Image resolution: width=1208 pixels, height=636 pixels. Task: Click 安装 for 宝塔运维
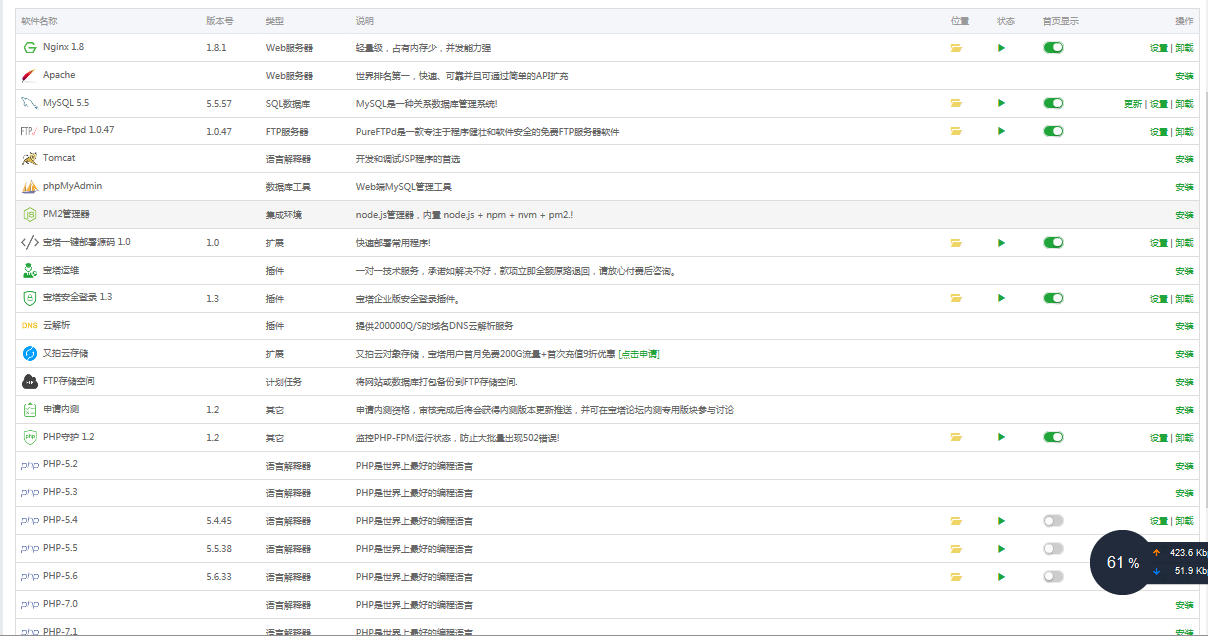pos(1184,271)
